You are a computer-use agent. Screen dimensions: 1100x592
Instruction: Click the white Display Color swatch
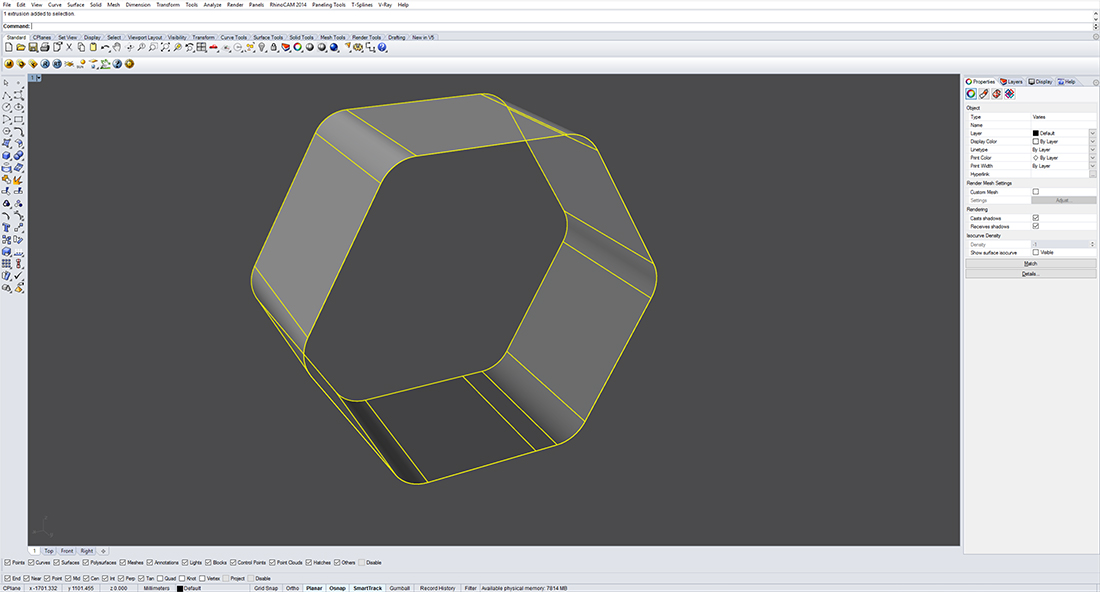(1035, 141)
